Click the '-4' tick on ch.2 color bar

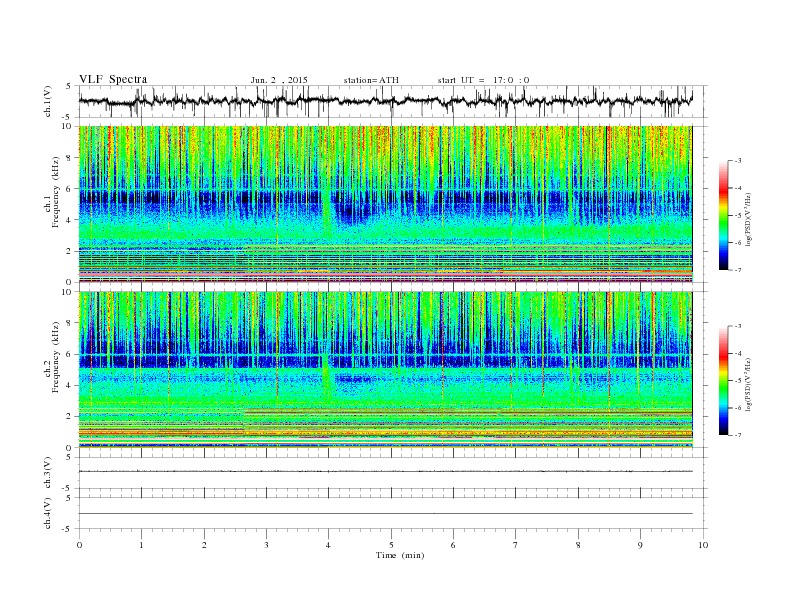tap(738, 353)
